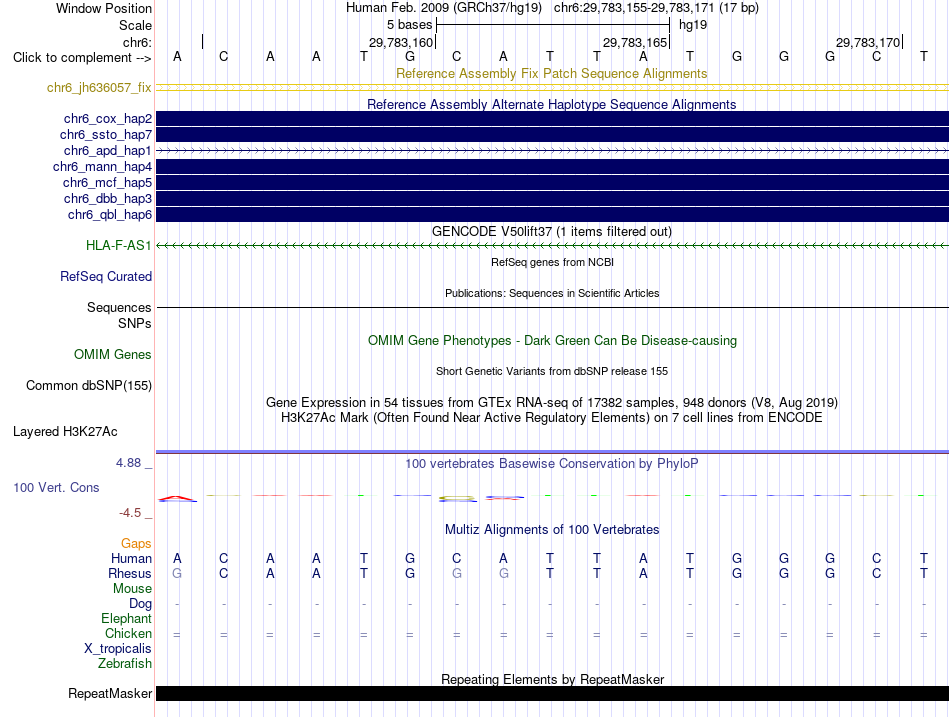Click the 29,783,170 position label
This screenshot has width=950, height=717.
click(x=868, y=42)
